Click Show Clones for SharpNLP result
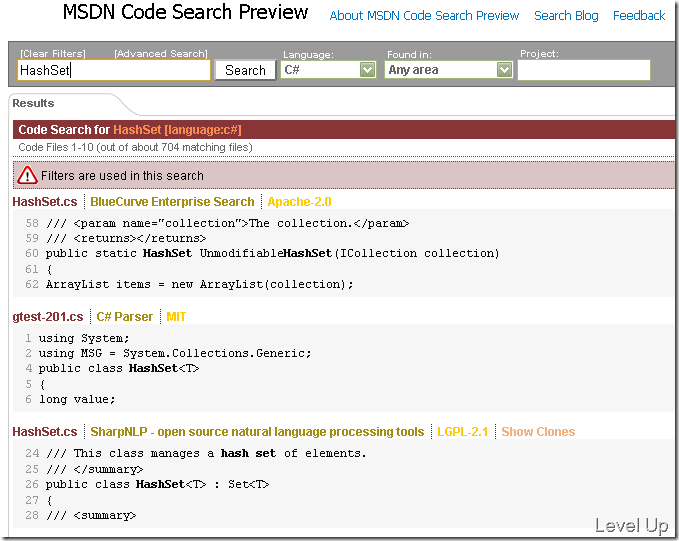679x541 pixels. pyautogui.click(x=538, y=432)
